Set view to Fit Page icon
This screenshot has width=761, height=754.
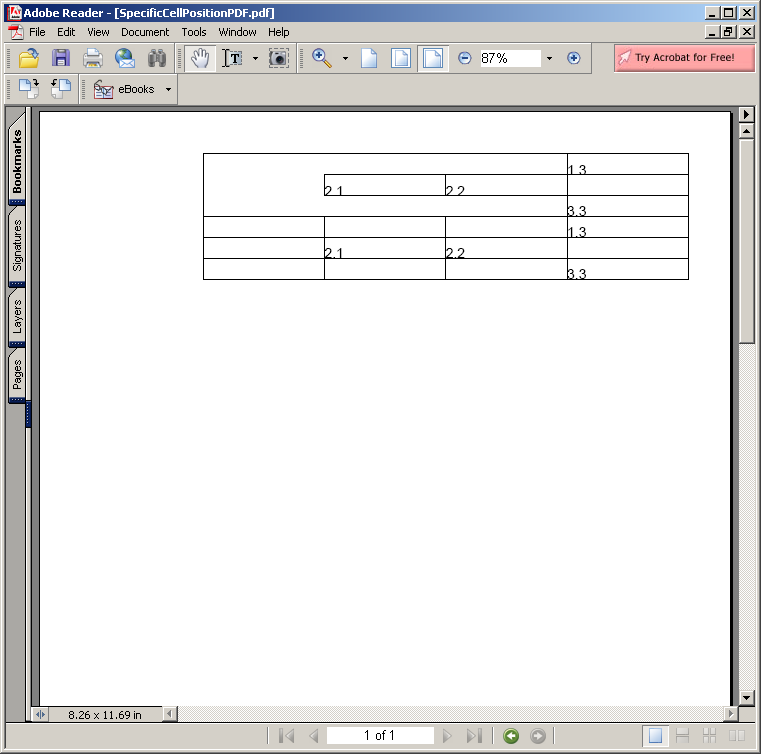401,58
